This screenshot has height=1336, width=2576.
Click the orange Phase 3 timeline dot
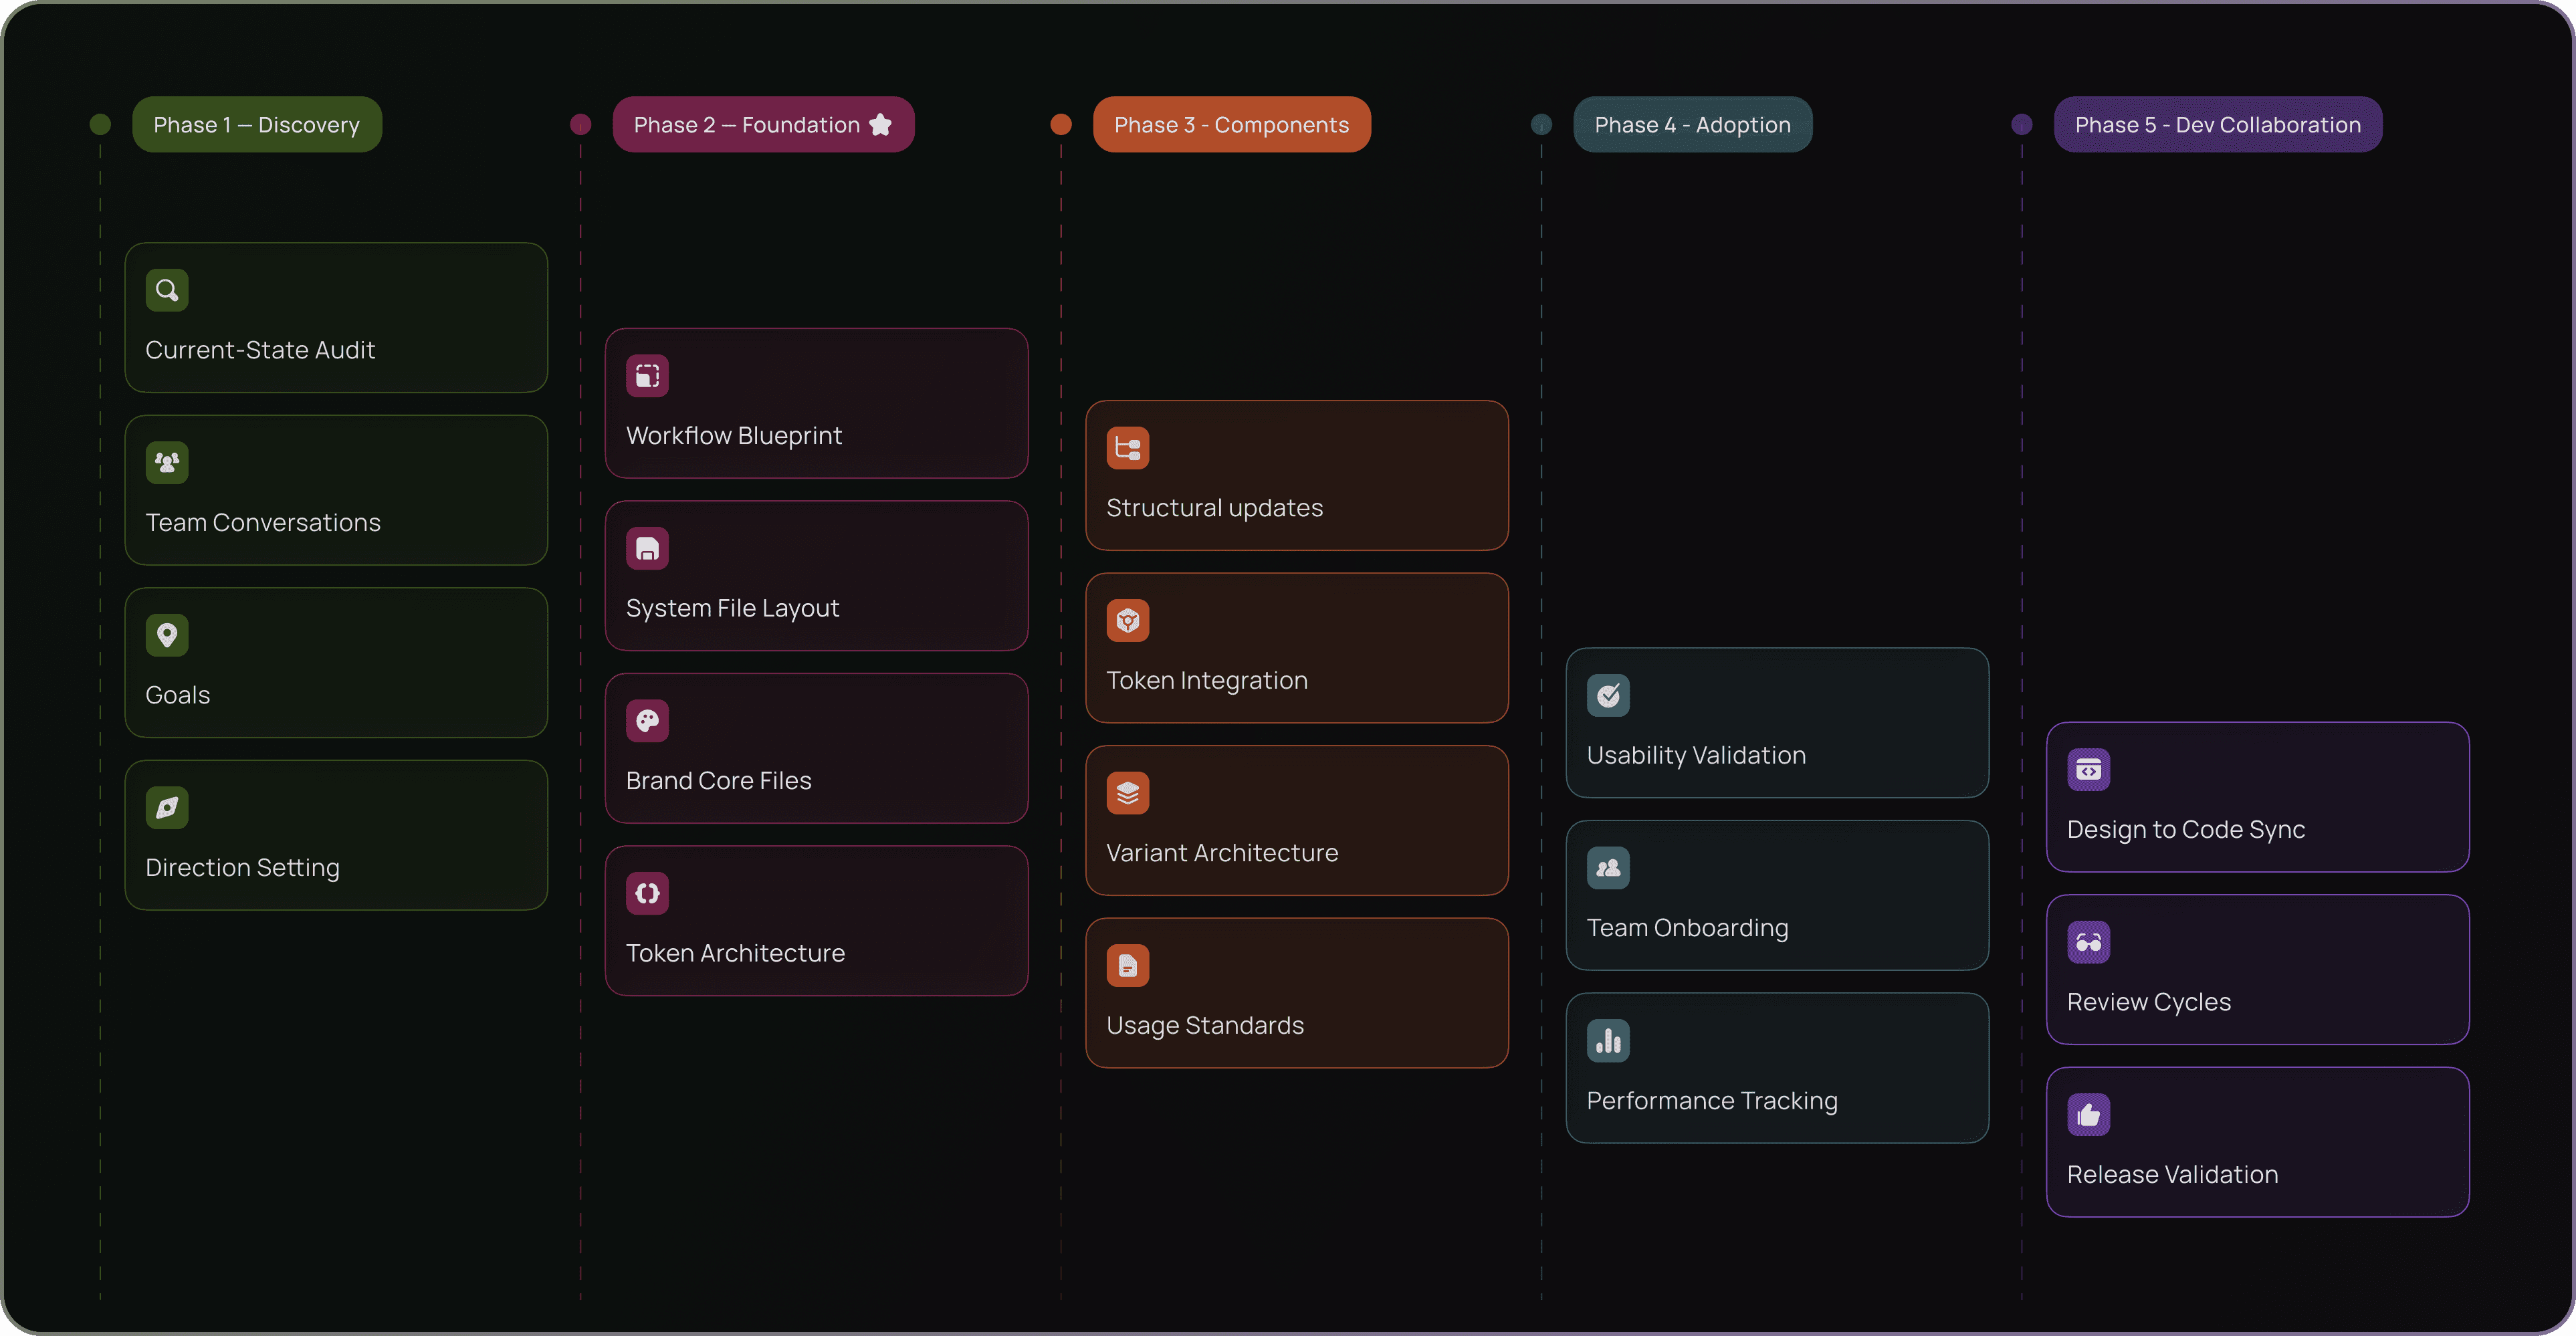(1061, 125)
